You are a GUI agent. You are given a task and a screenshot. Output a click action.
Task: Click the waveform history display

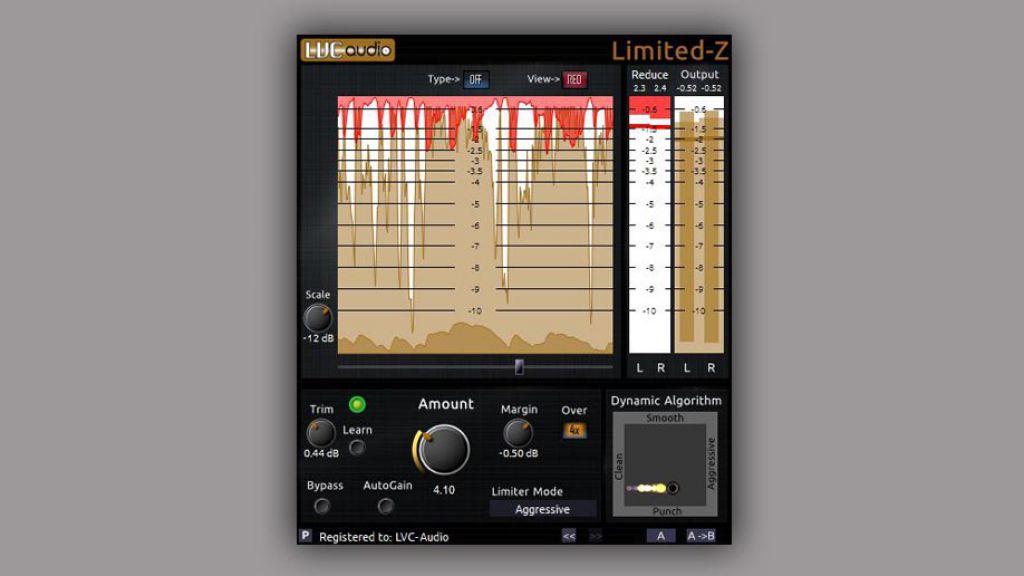tap(475, 225)
